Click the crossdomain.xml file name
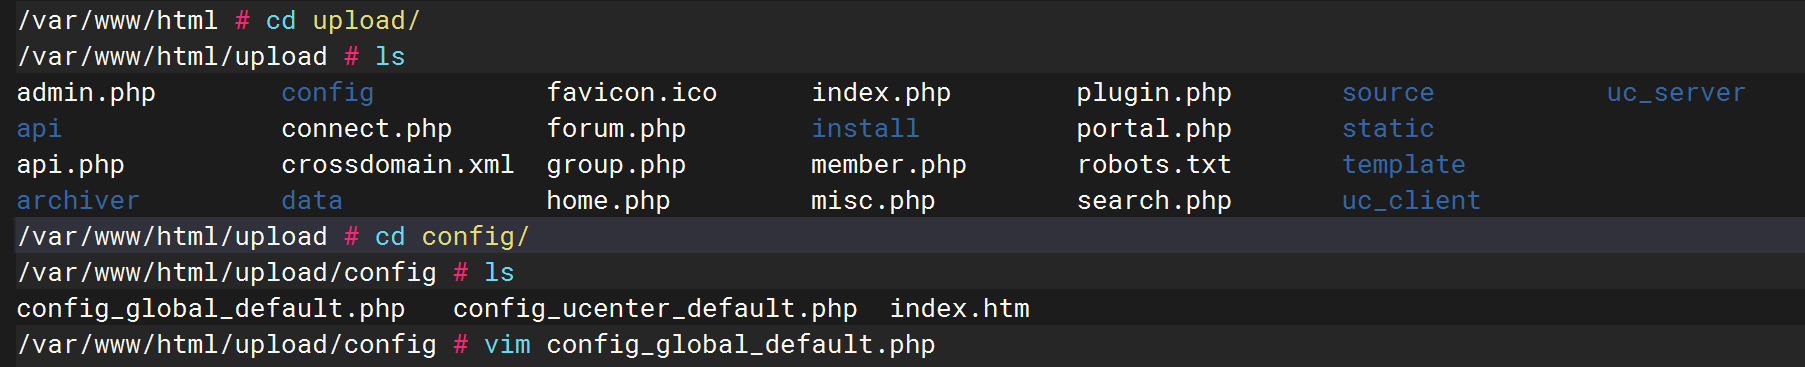Image resolution: width=1805 pixels, height=367 pixels. click(x=398, y=165)
